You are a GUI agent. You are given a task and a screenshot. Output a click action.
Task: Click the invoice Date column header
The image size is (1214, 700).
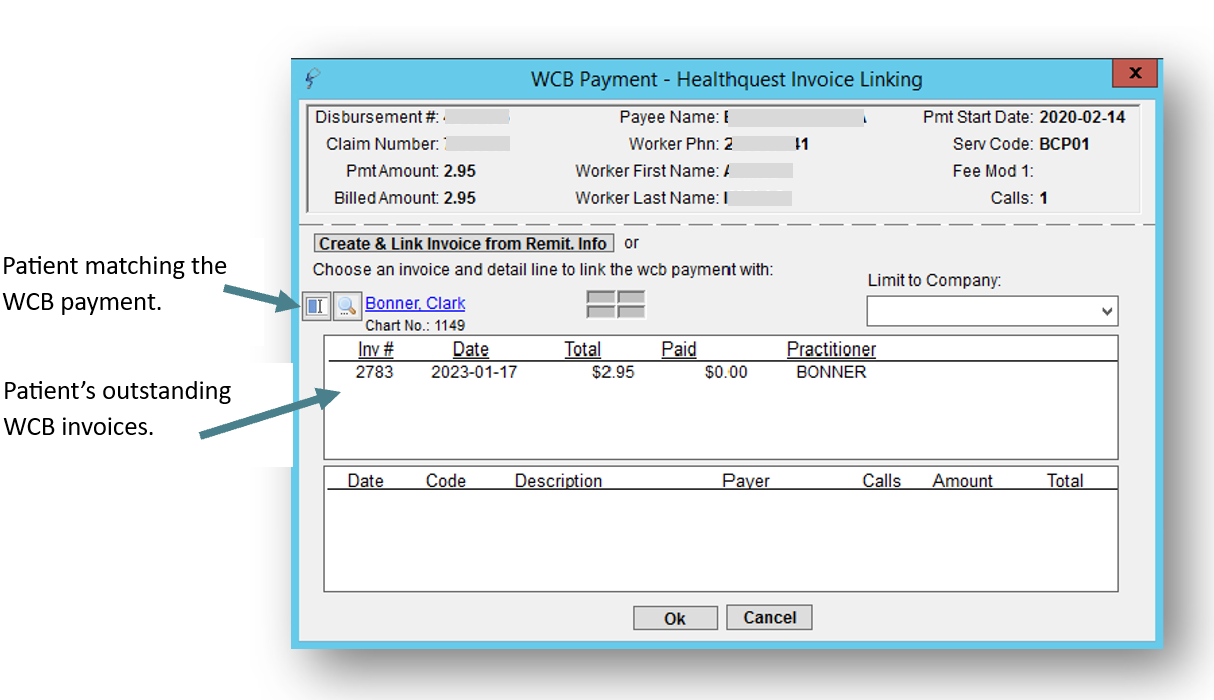click(x=471, y=349)
